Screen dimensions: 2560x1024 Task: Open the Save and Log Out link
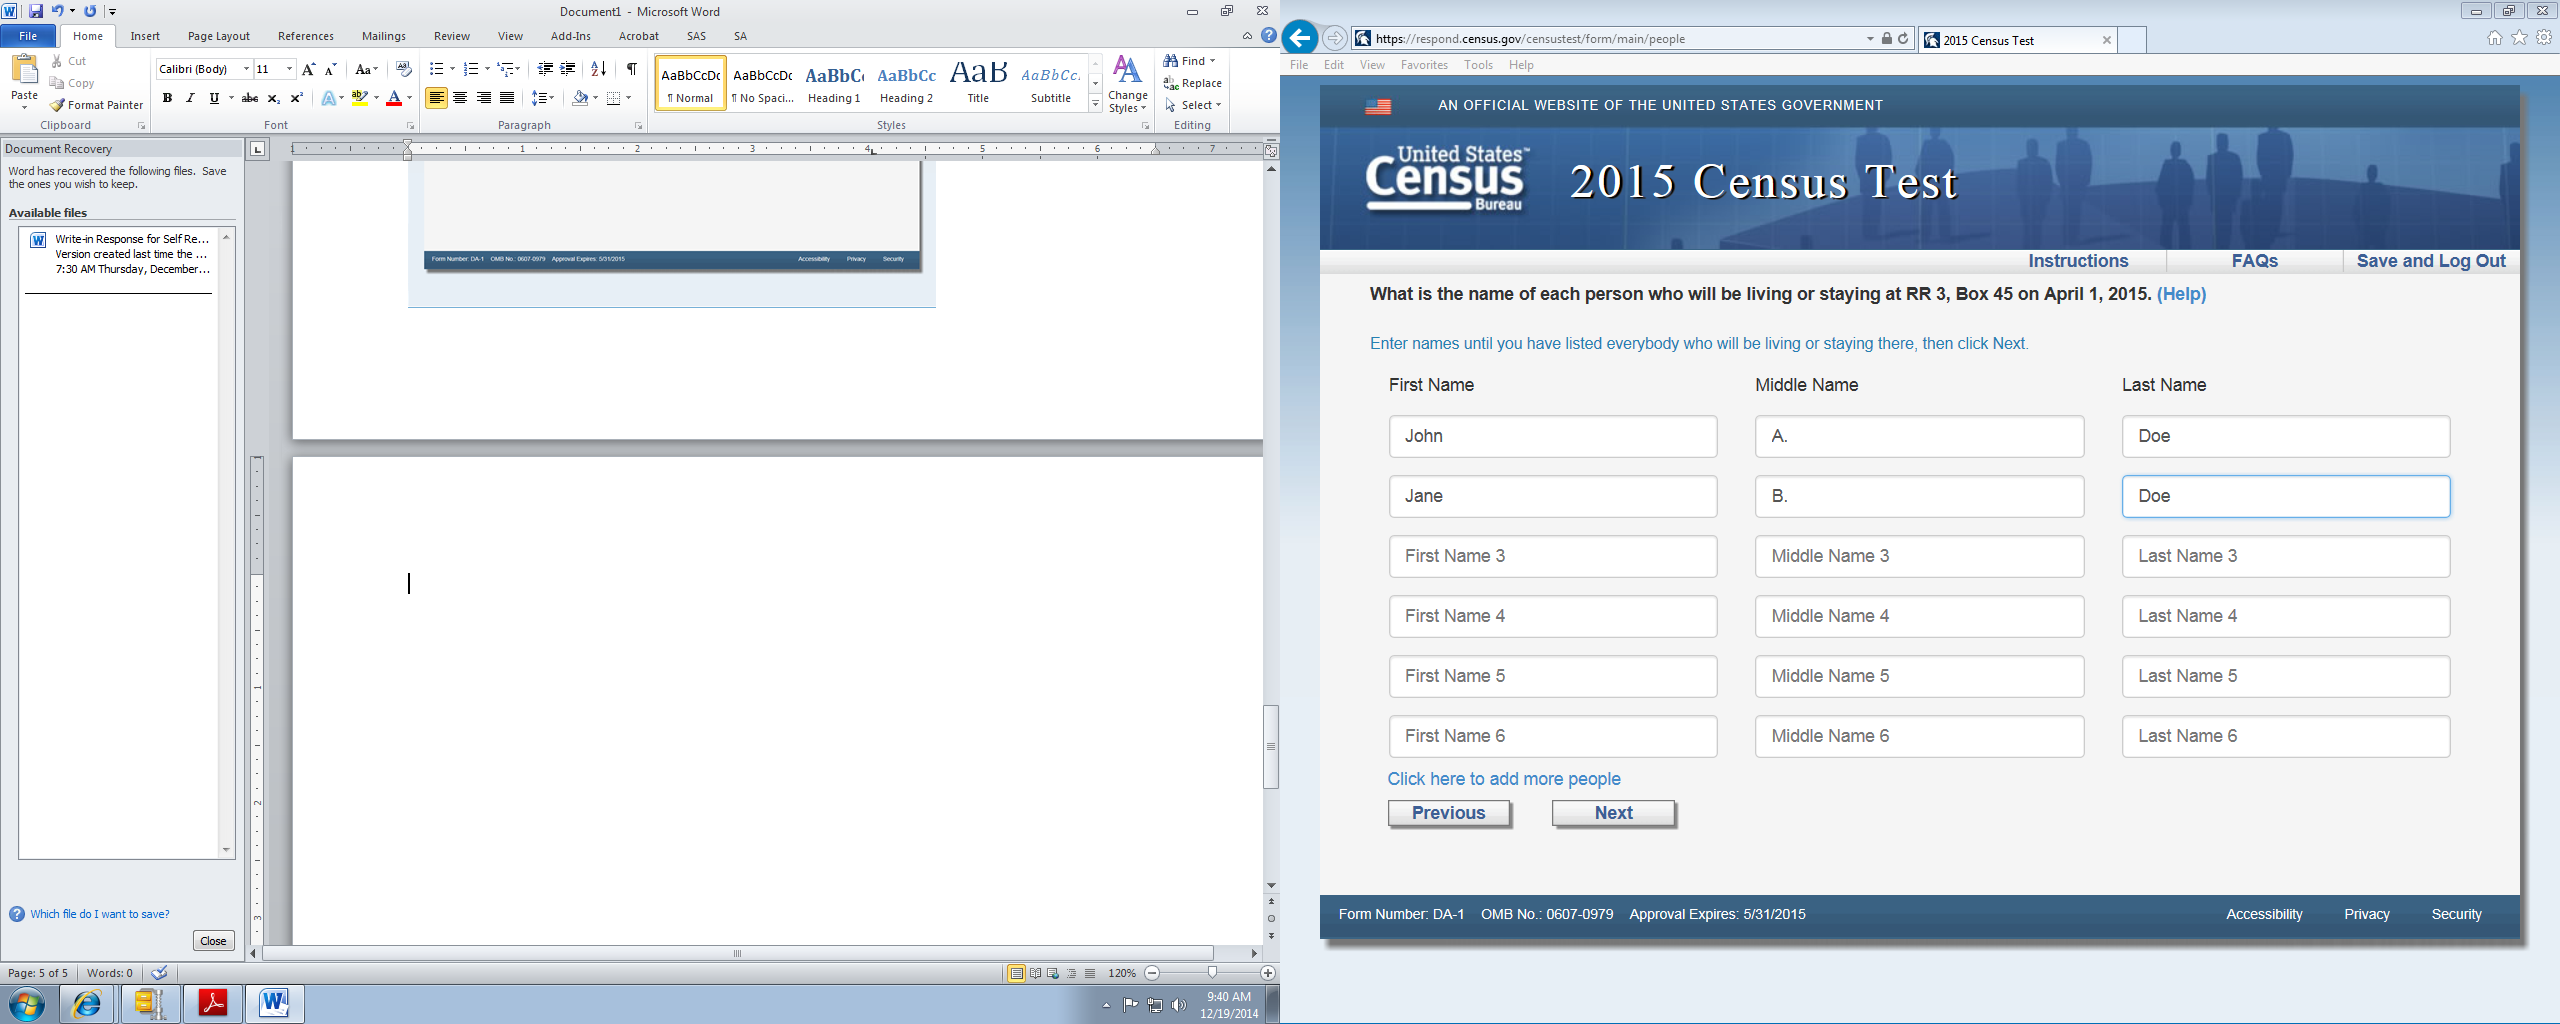pyautogui.click(x=2431, y=261)
